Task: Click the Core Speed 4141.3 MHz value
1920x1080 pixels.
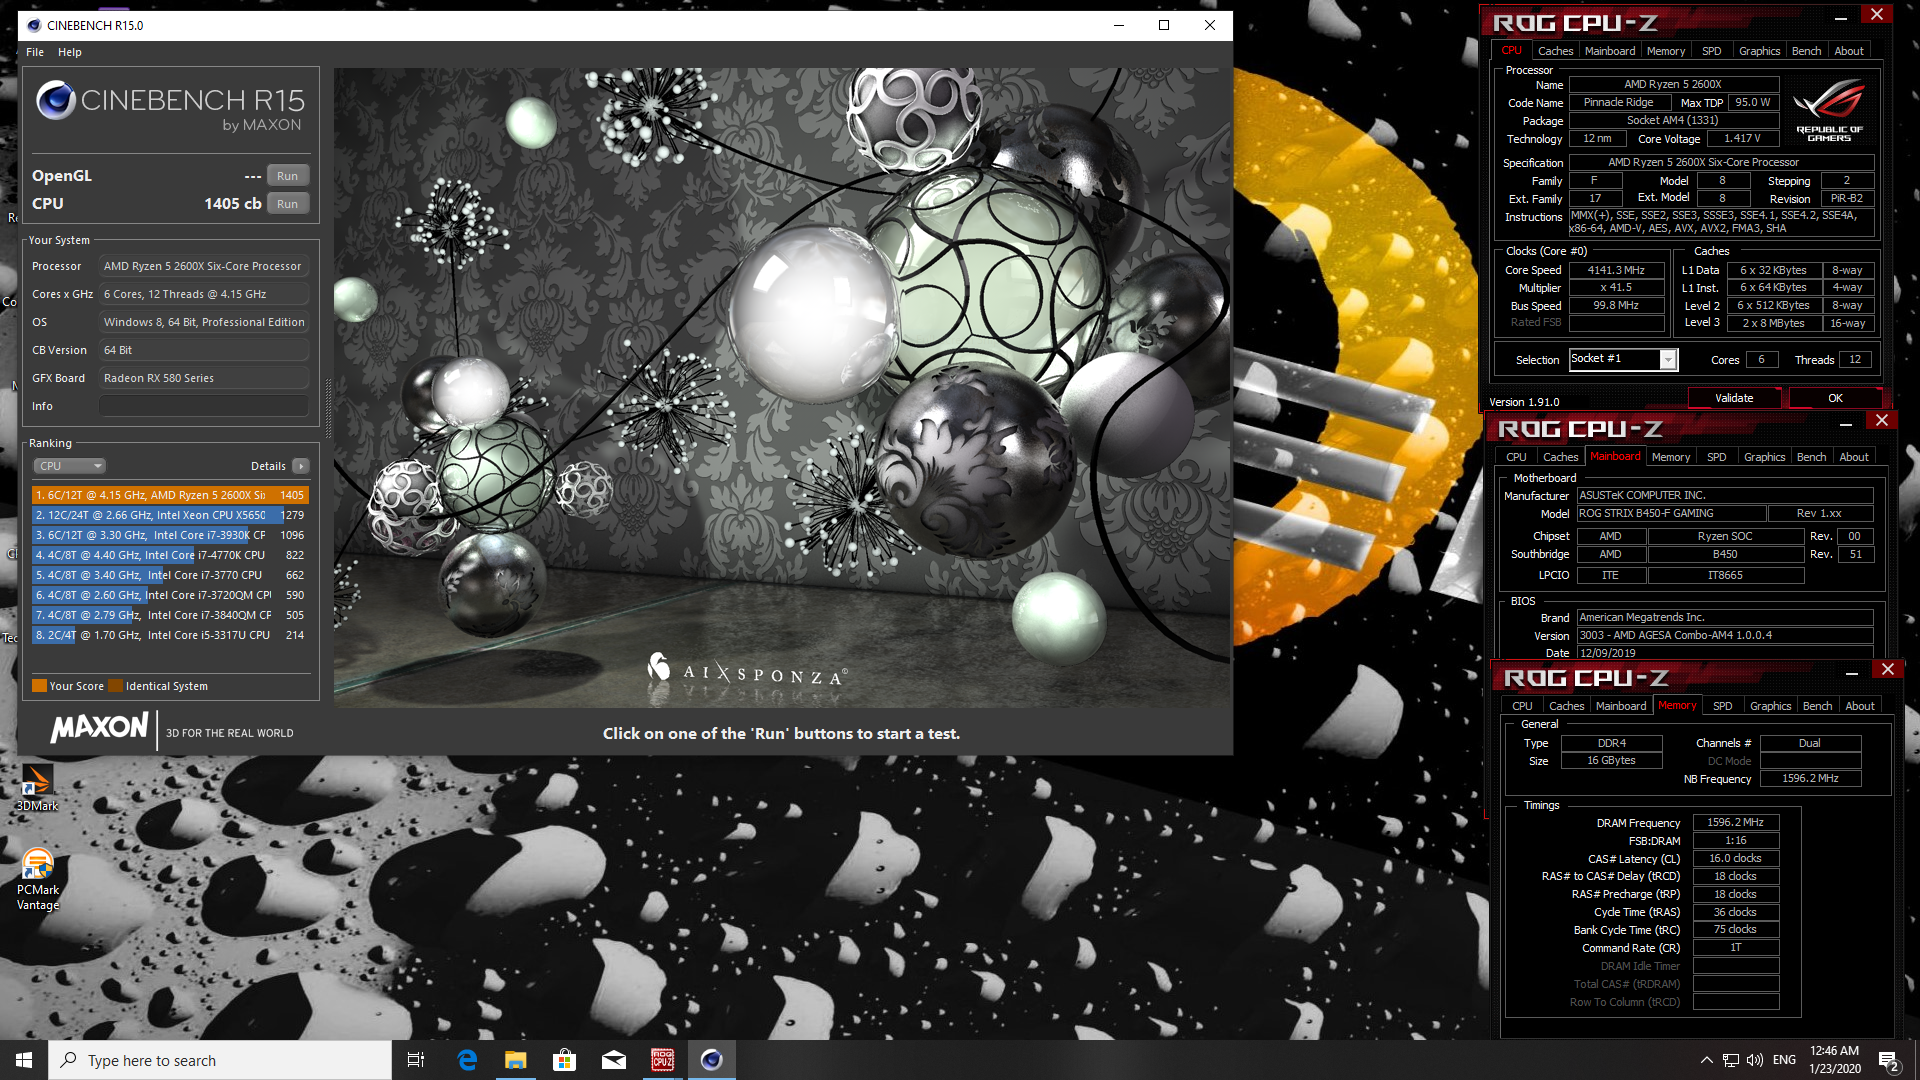Action: pos(1616,270)
